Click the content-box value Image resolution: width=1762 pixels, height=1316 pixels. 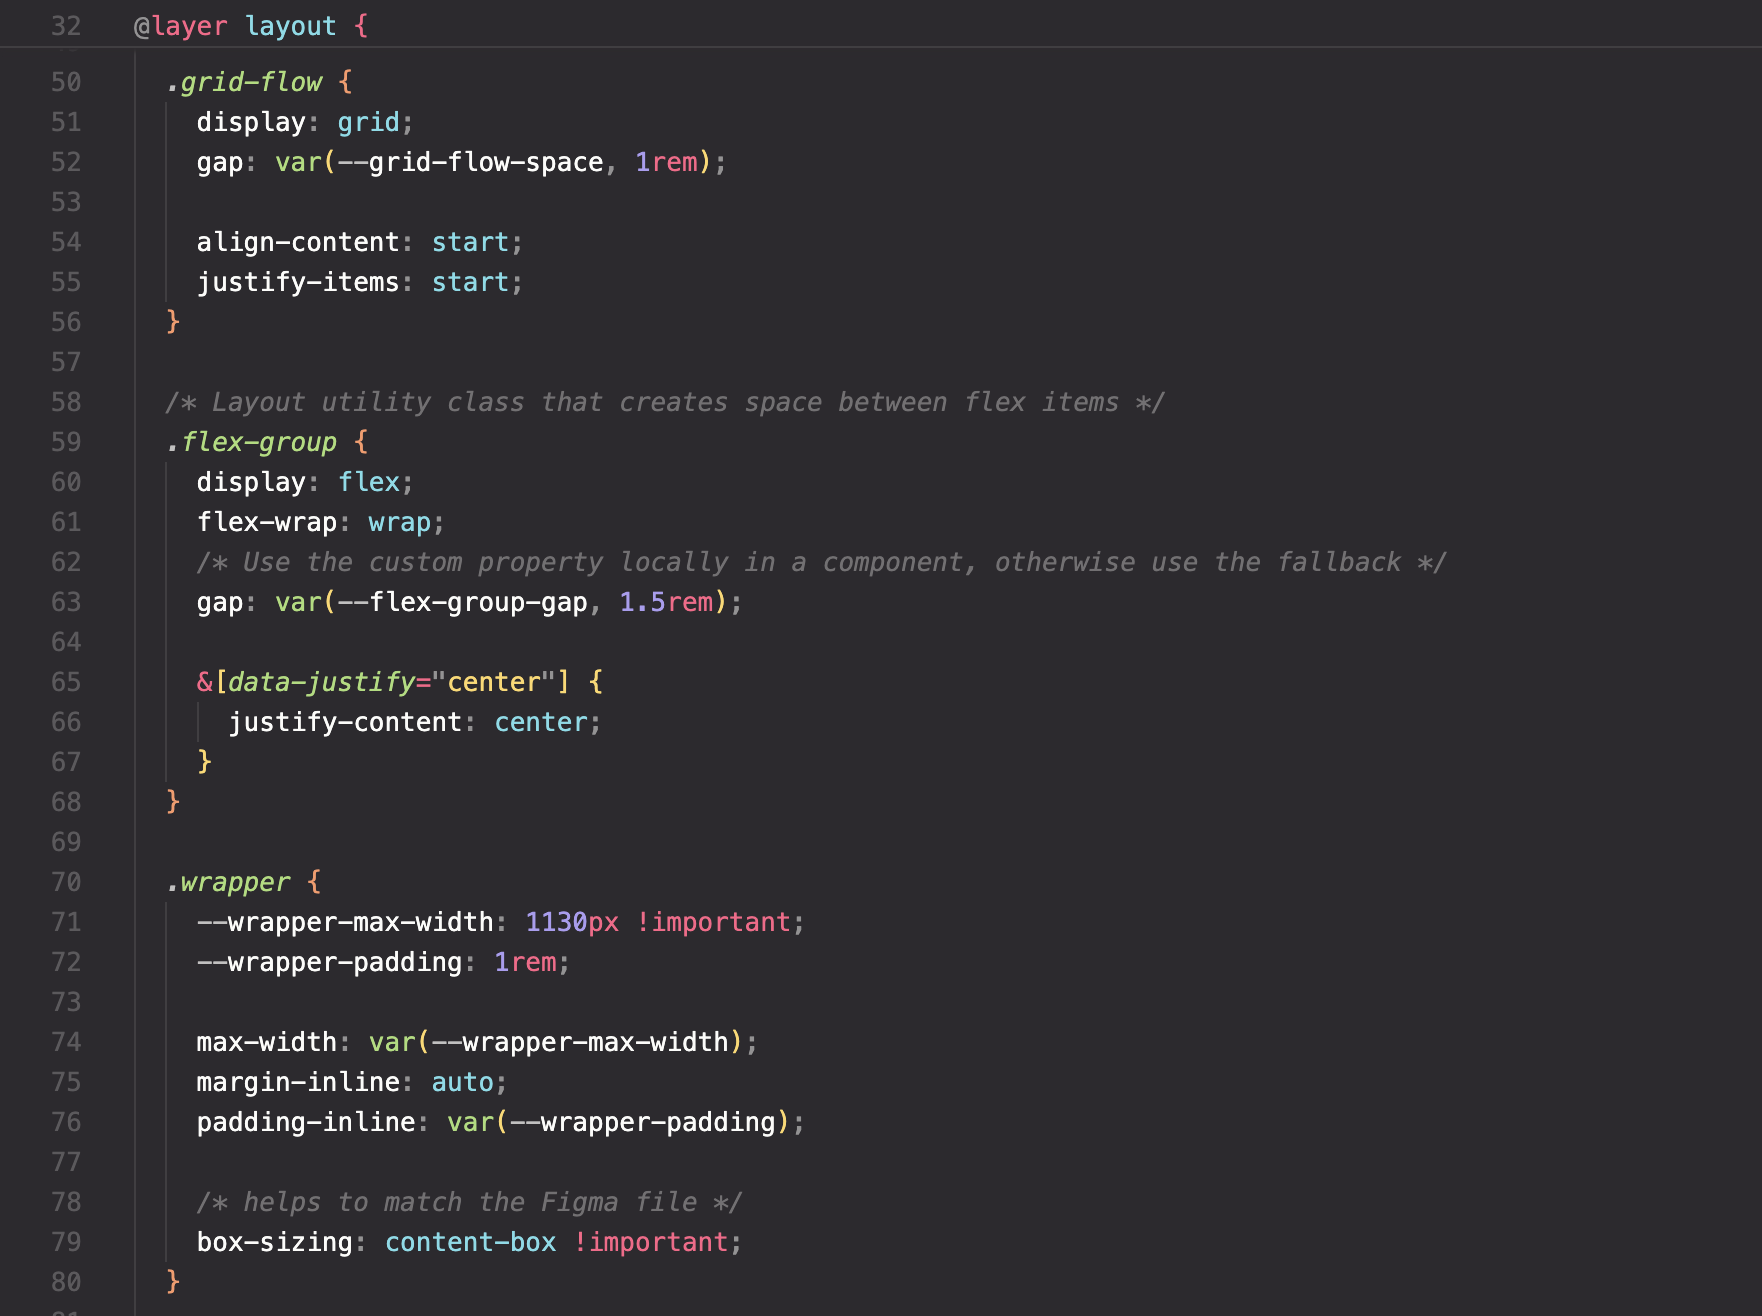(470, 1242)
